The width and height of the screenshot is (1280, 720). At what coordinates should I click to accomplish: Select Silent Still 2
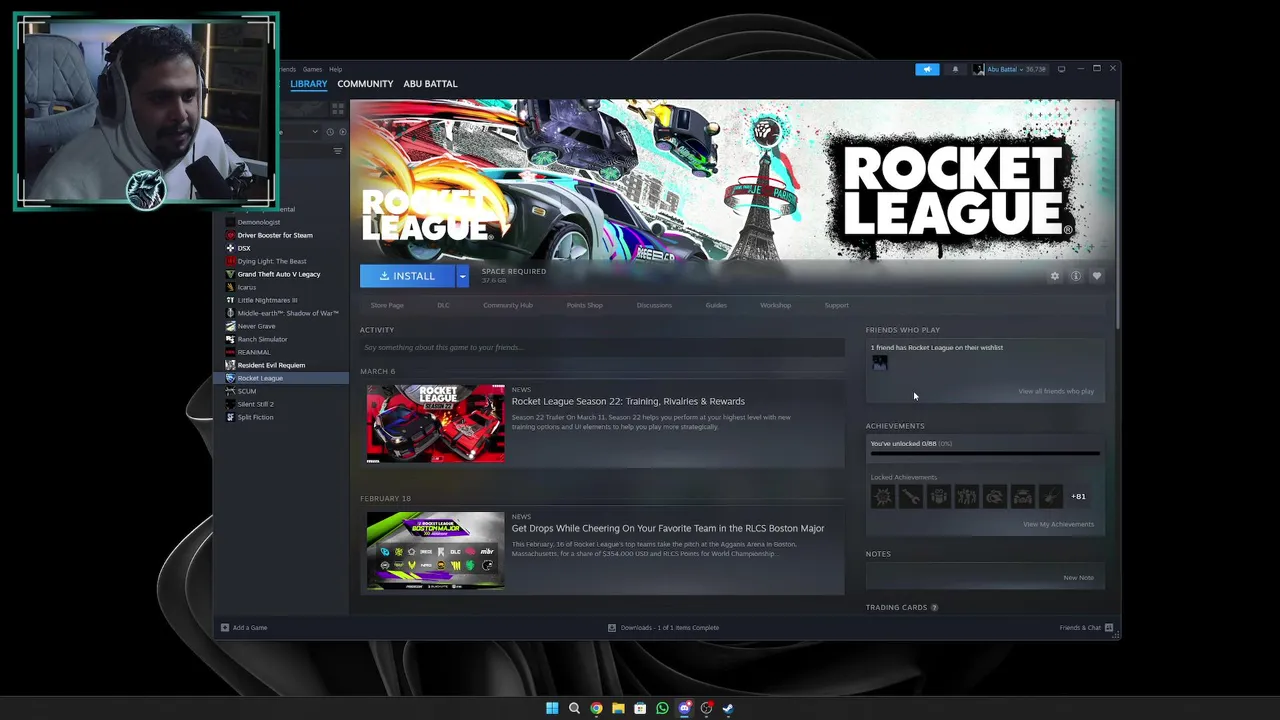255,404
